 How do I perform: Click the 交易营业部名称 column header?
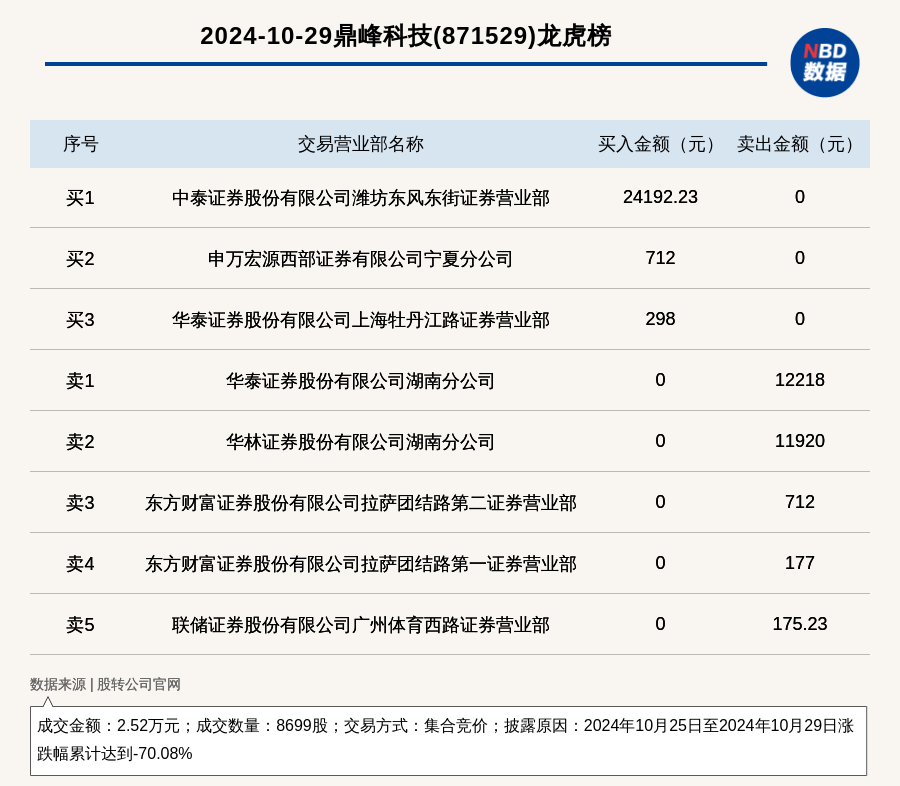tap(360, 144)
